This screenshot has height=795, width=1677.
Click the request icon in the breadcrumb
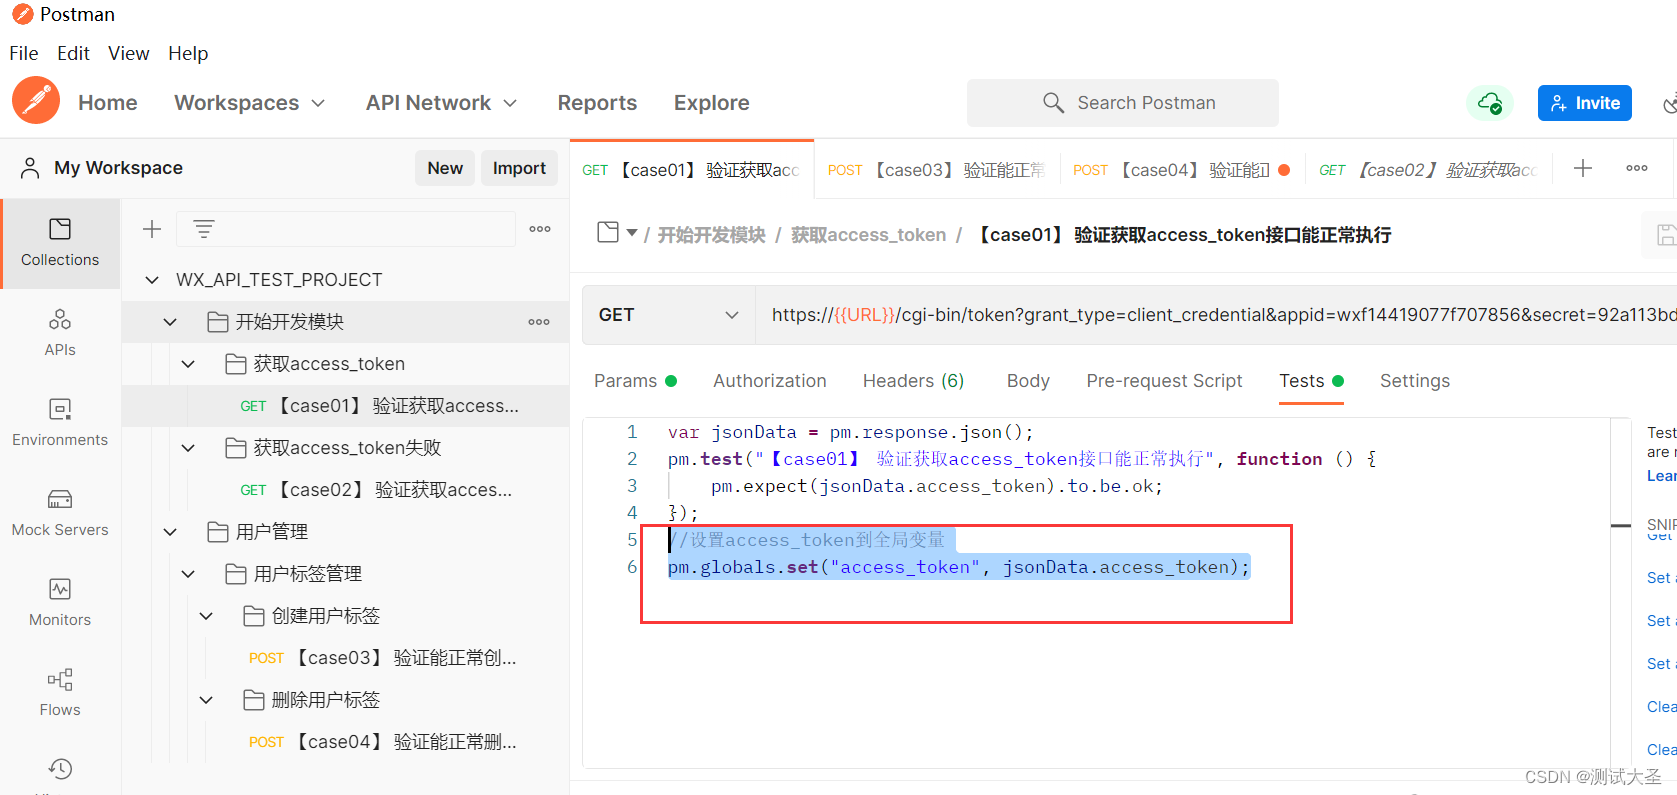[608, 232]
